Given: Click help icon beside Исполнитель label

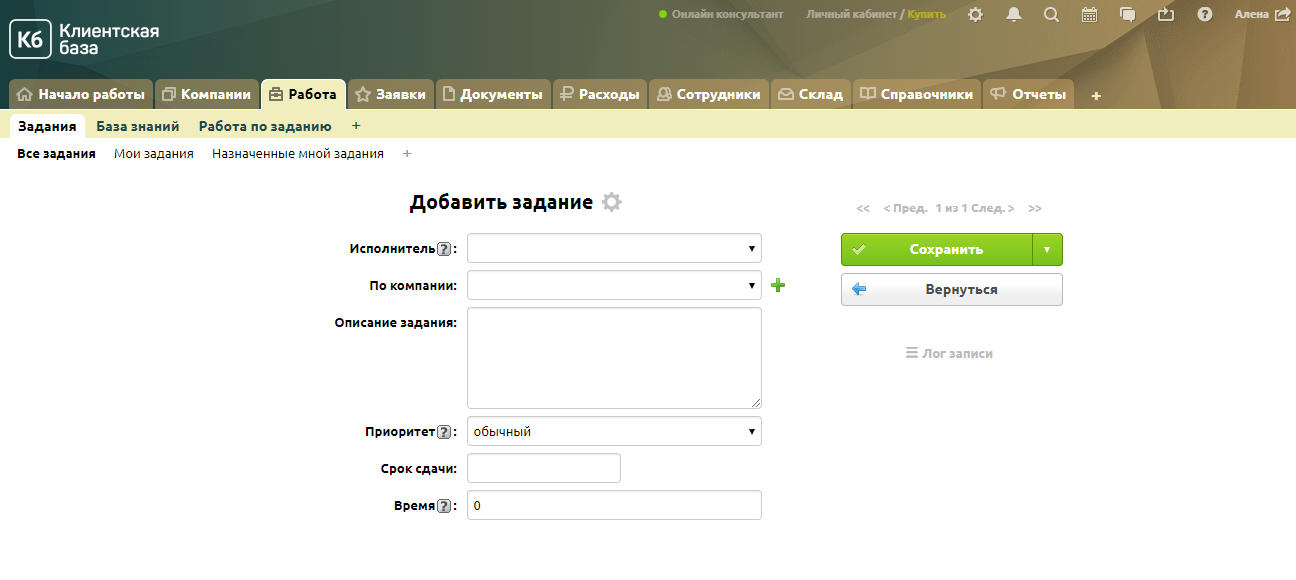Looking at the screenshot, I should (x=444, y=249).
